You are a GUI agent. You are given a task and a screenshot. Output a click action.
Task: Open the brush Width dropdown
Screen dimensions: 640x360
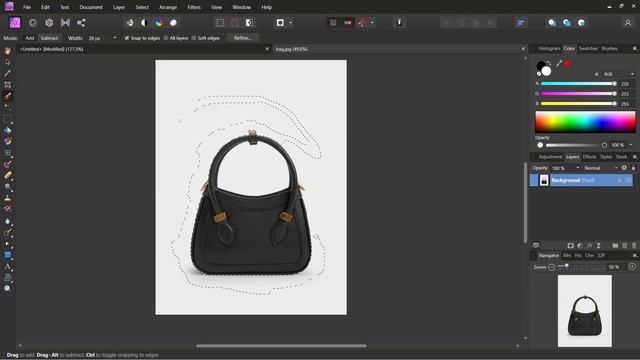(115, 38)
